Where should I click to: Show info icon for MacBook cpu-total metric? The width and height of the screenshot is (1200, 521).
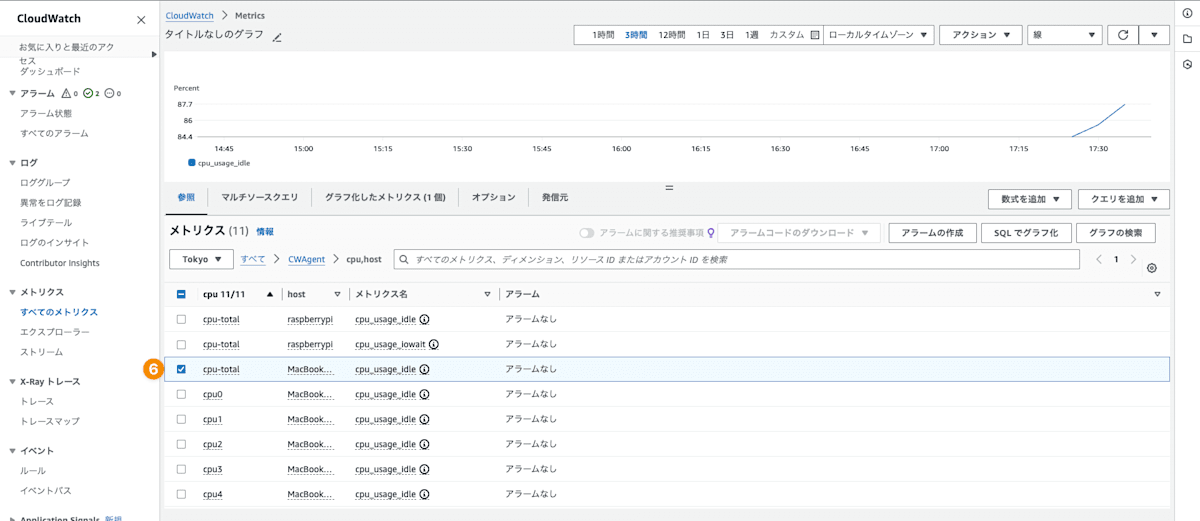424,369
